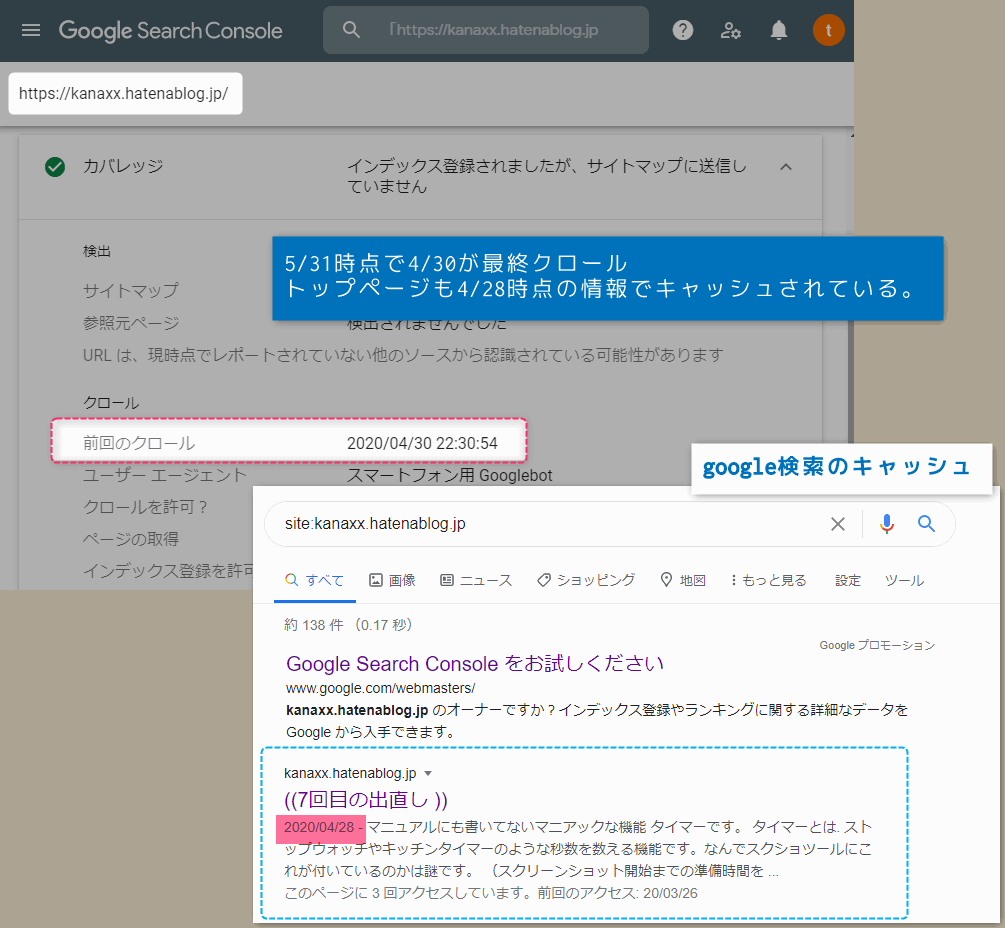Click the 検出 section heading

click(x=97, y=251)
